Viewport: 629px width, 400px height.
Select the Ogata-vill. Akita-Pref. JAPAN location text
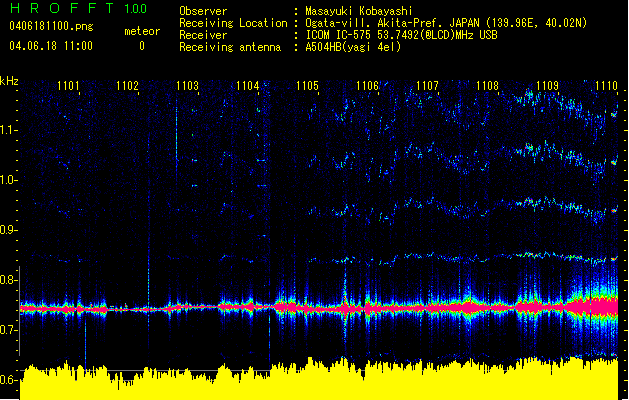pyautogui.click(x=446, y=23)
